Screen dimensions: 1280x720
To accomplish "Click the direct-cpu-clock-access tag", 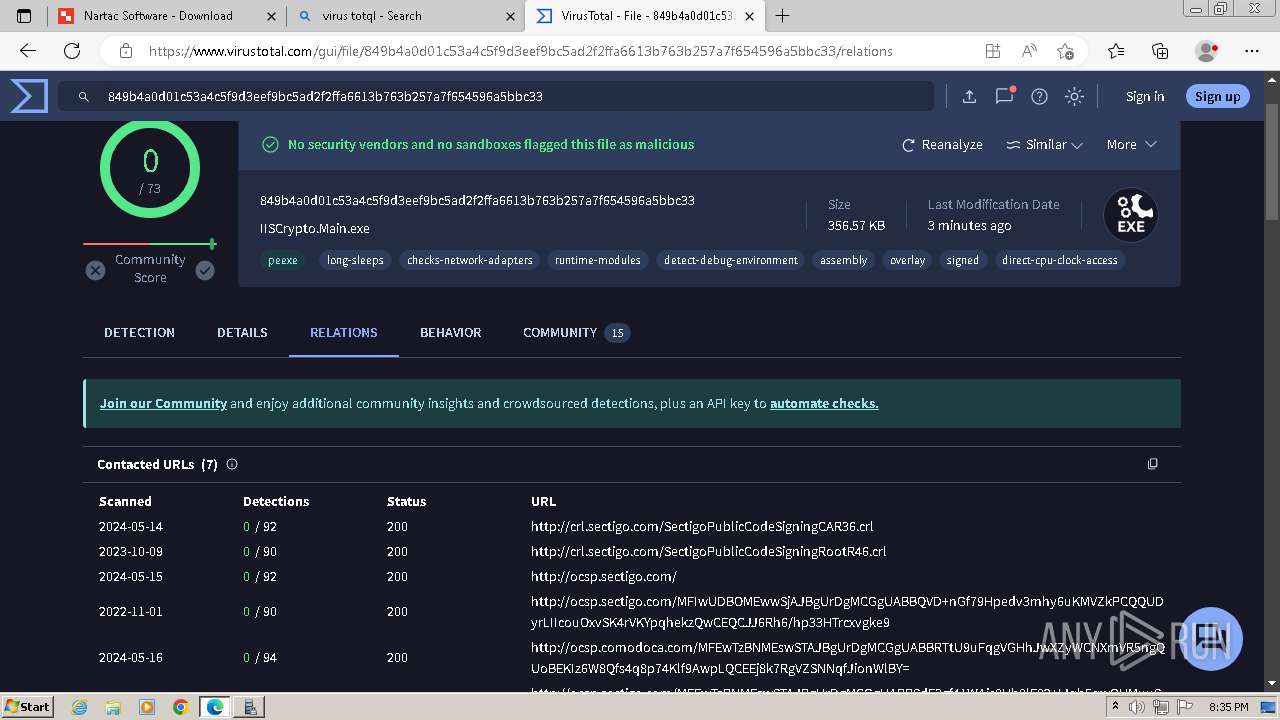I will [1060, 260].
